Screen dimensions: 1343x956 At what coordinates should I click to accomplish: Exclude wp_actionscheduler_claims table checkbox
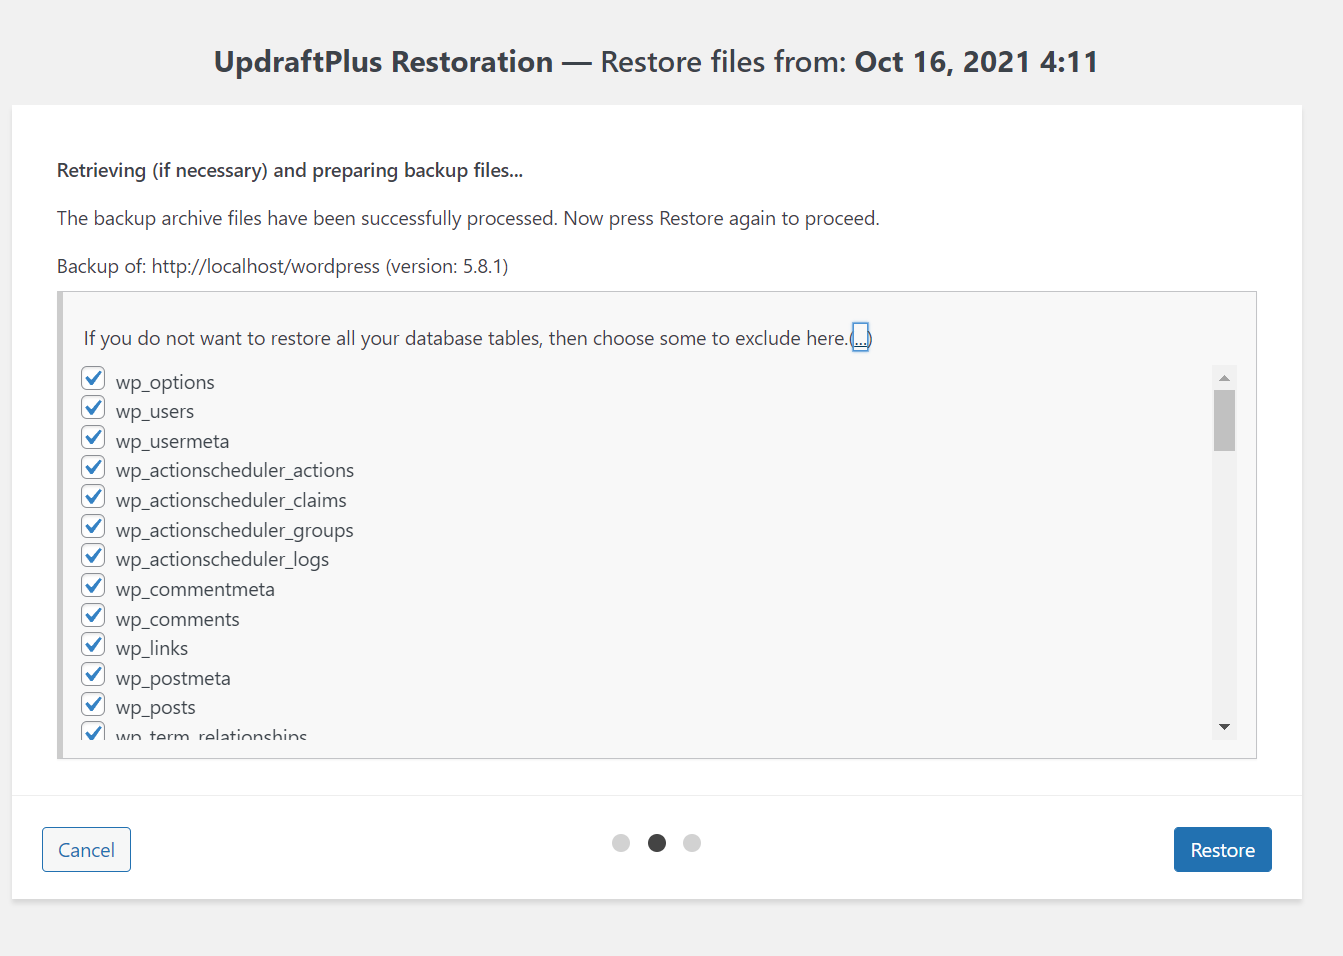94,496
